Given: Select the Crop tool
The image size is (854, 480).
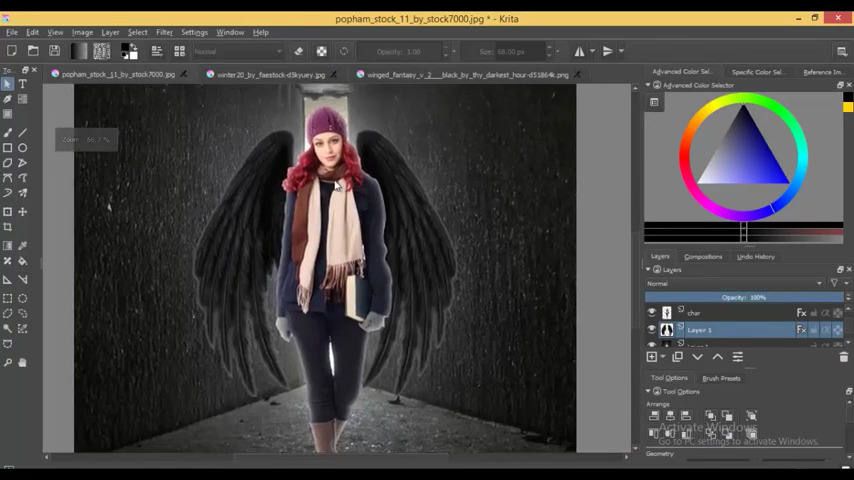Looking at the screenshot, I should (7, 227).
